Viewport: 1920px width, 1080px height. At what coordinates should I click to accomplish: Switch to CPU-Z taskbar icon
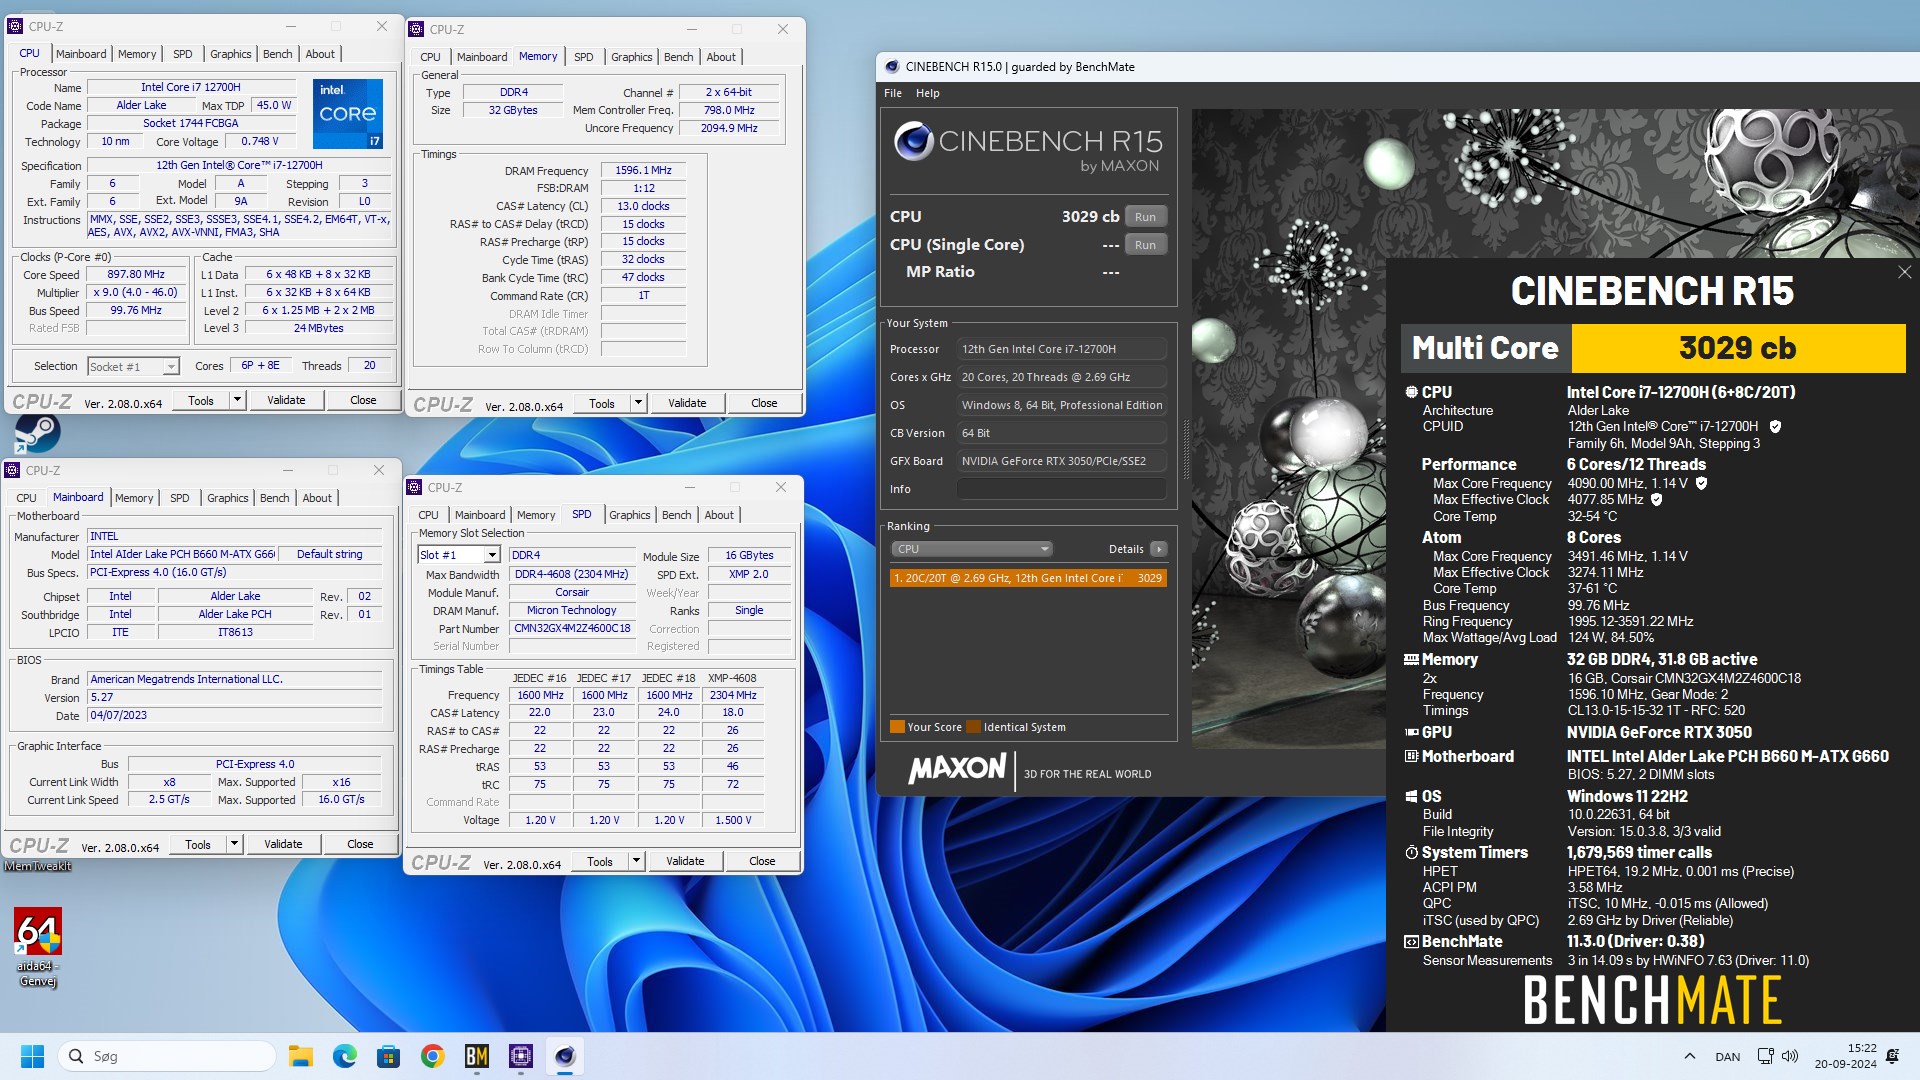(521, 1056)
